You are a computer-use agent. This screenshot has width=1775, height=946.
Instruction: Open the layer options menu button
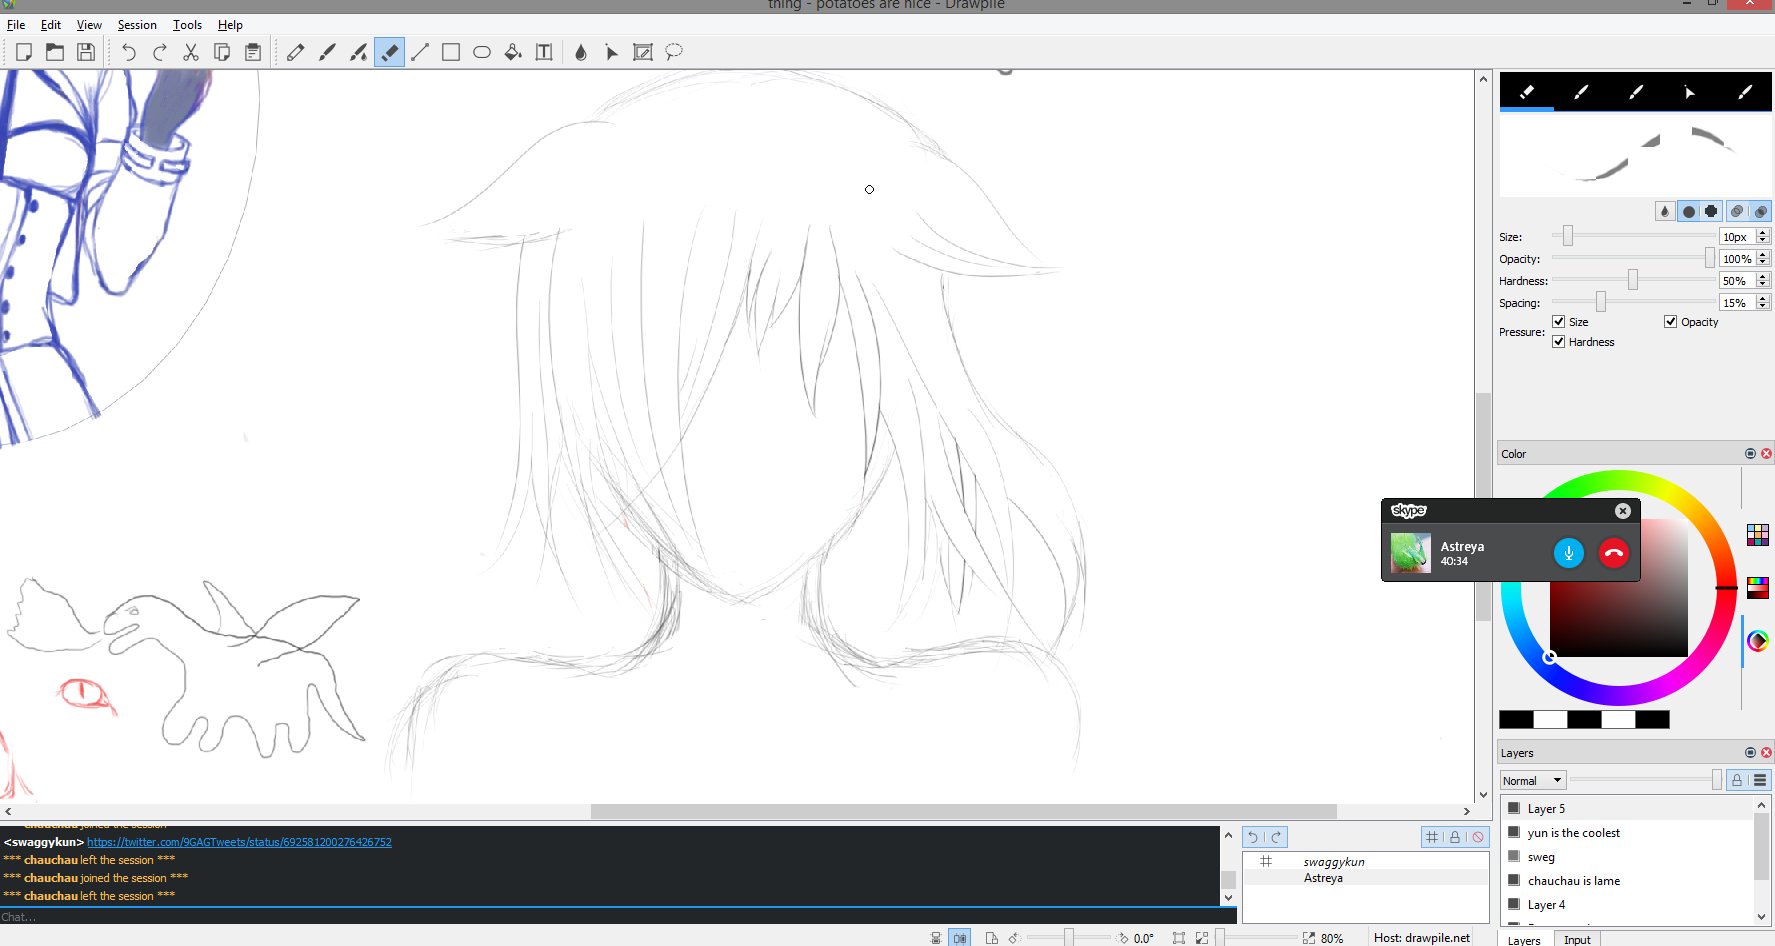coord(1760,780)
